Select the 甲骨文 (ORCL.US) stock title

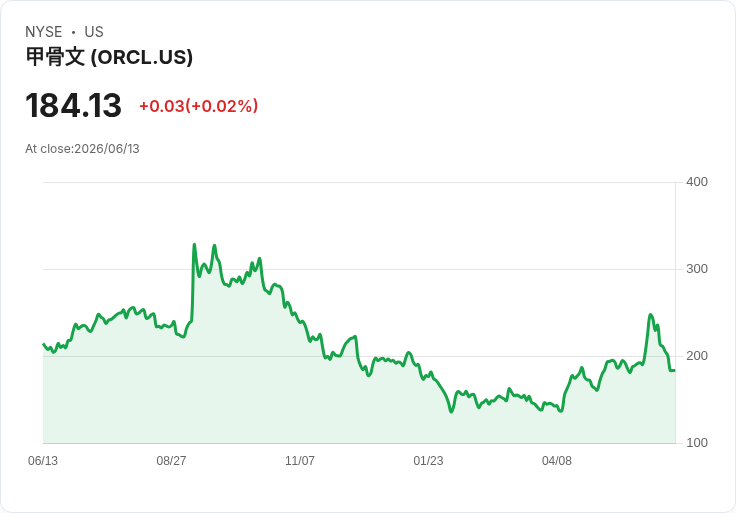(109, 57)
